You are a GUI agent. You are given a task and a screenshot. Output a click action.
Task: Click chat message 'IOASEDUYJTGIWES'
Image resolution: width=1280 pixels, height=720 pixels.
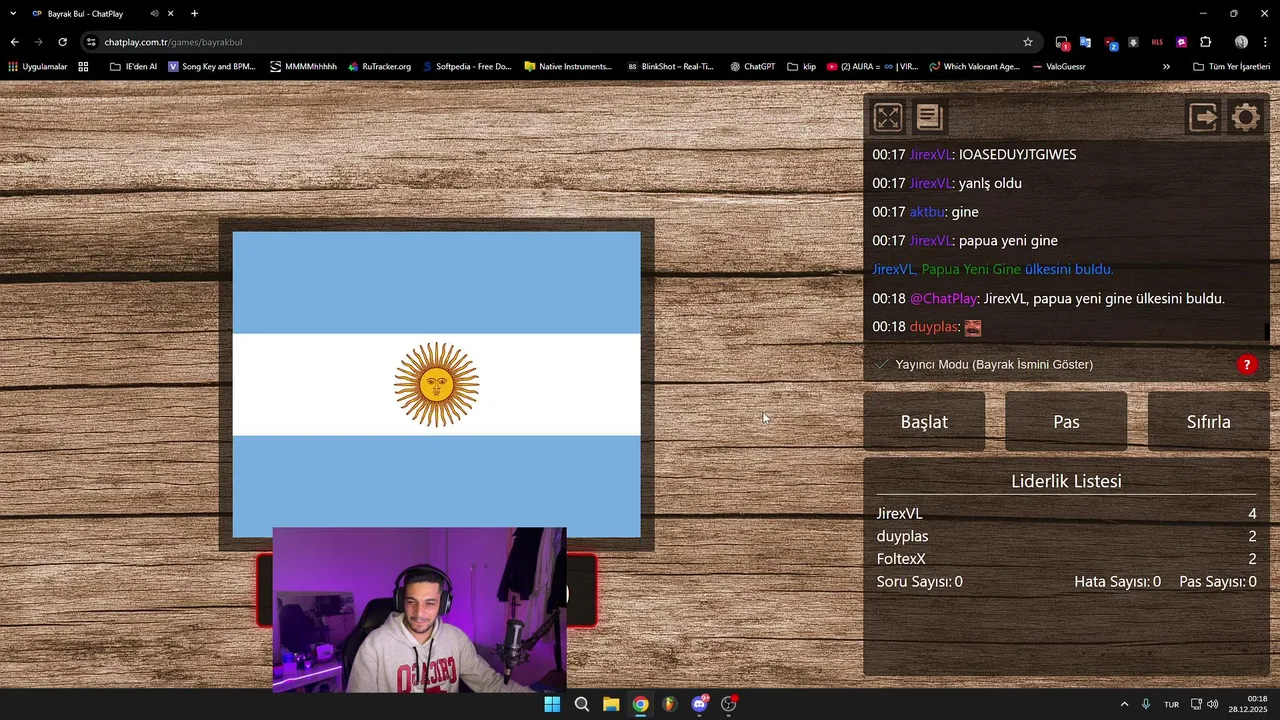1017,155
